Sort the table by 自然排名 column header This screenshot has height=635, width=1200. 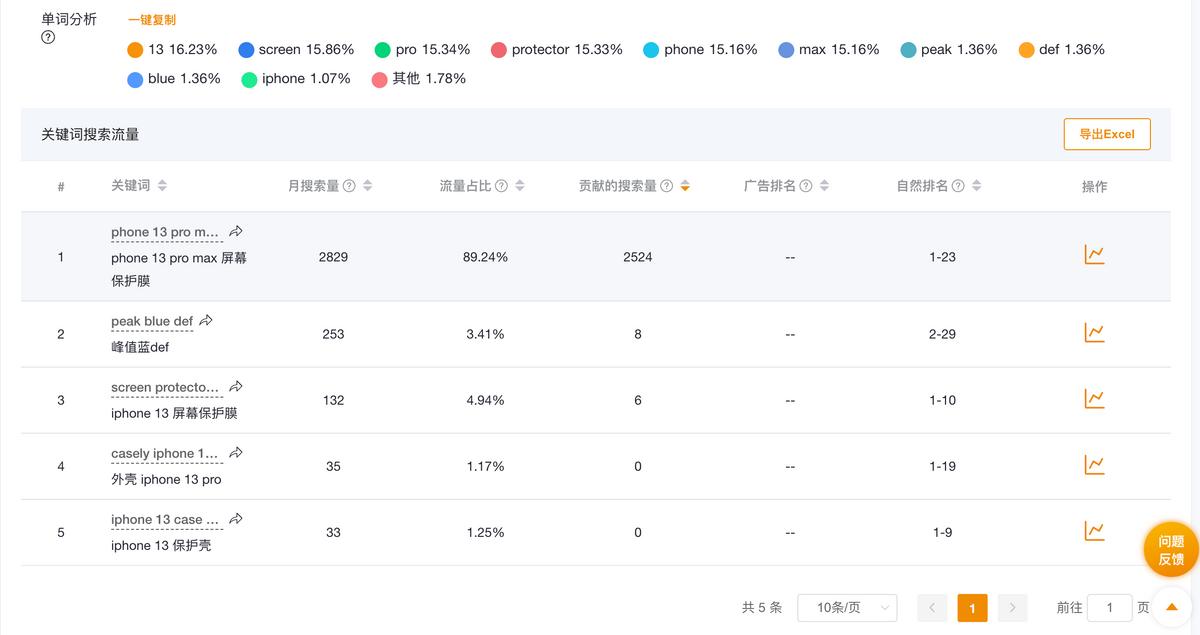point(975,185)
